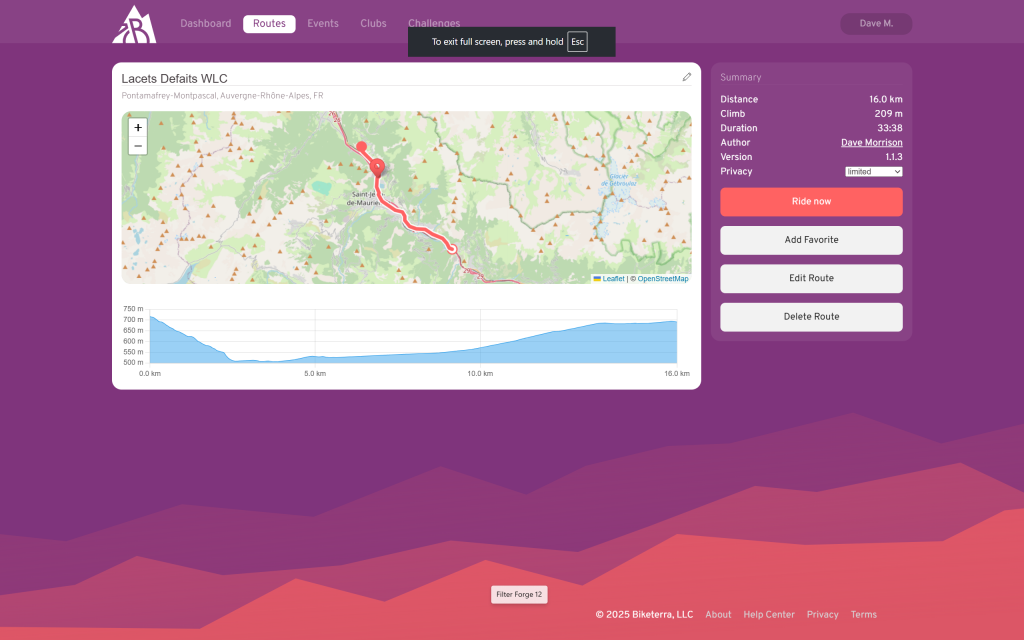The width and height of the screenshot is (1024, 640).
Task: Zoom in on the map
Action: point(138,127)
